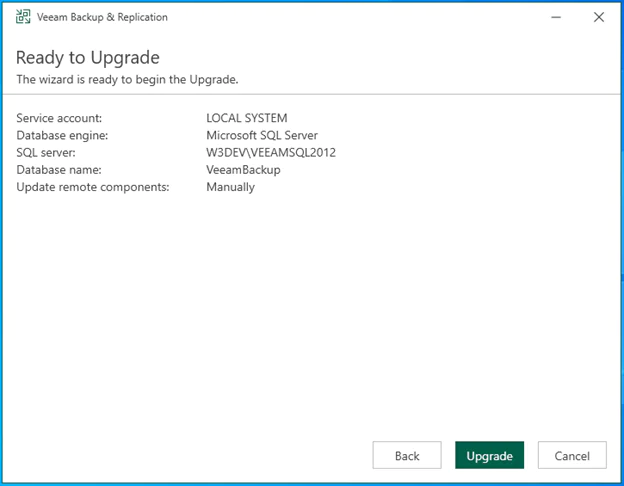Screen dimensions: 624x486
Task: Click the LOCAL SYSTEM value
Action: coord(246,118)
